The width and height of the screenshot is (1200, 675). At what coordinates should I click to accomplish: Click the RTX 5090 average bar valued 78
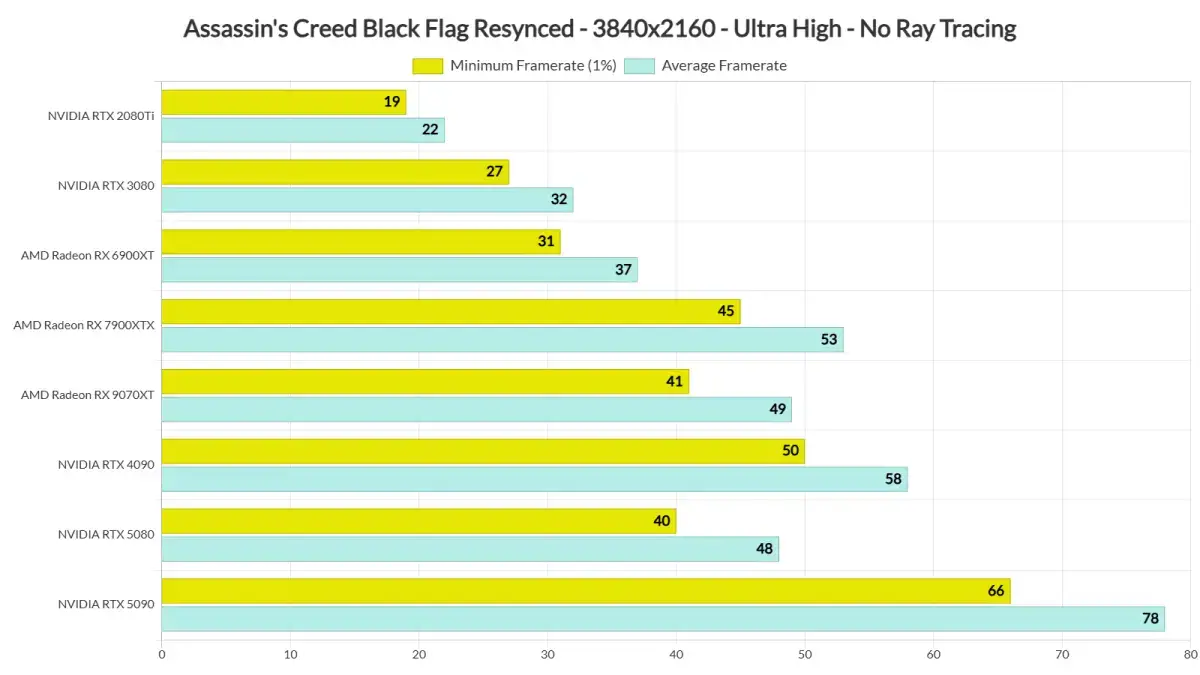point(663,619)
